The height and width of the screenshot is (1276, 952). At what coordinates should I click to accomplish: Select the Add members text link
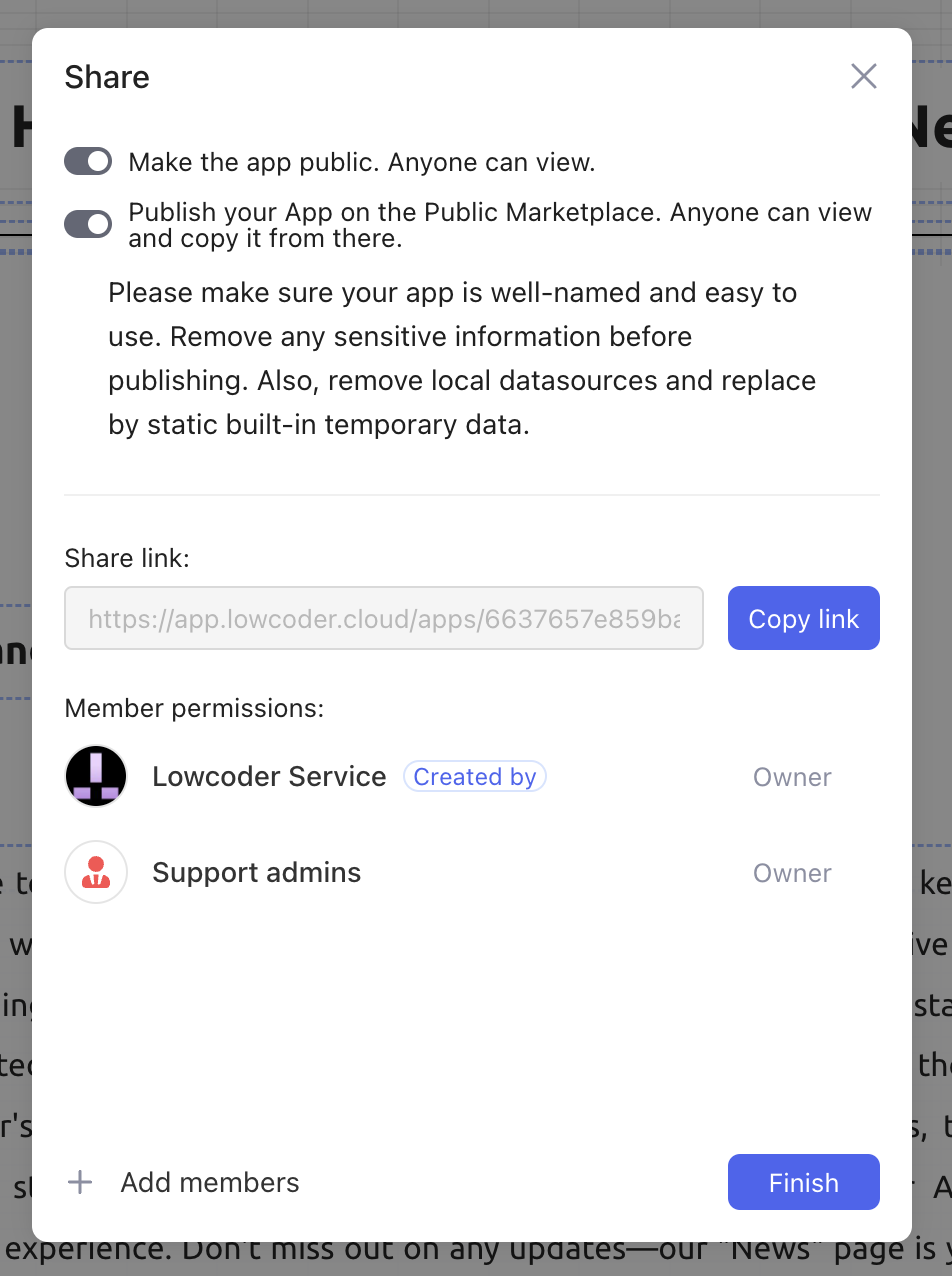pyautogui.click(x=210, y=1182)
